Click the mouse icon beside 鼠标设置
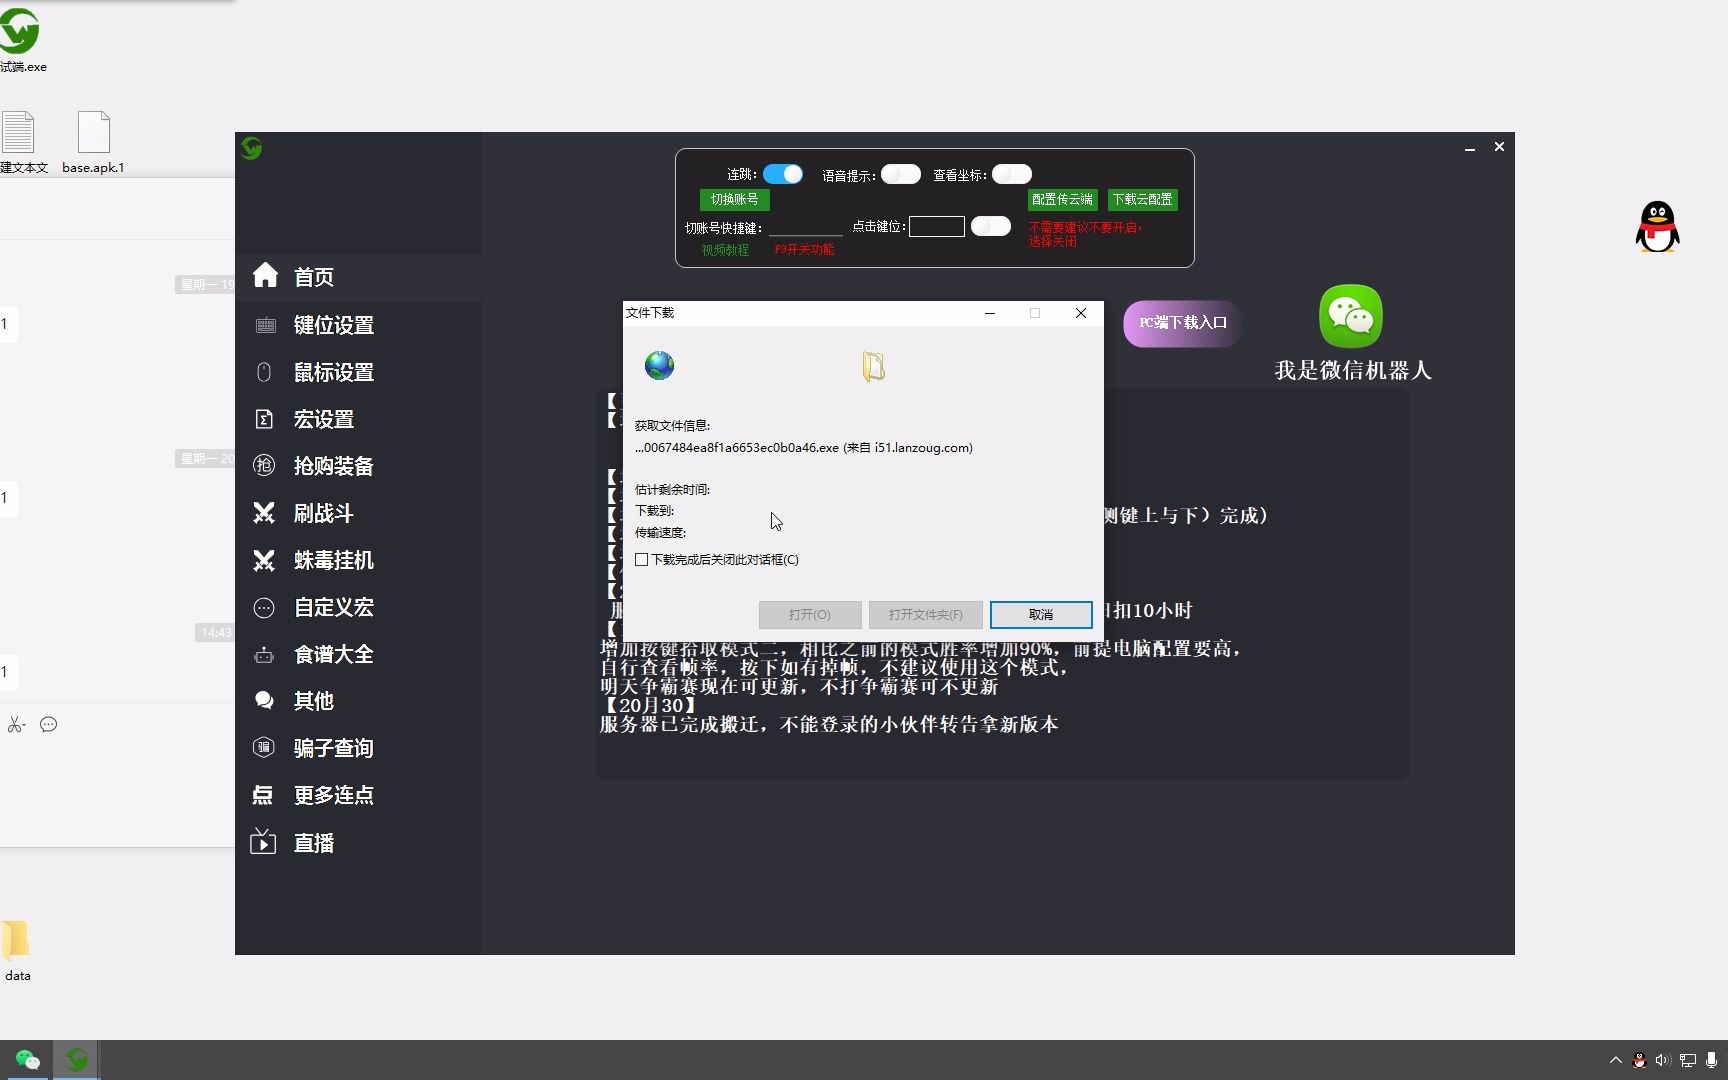The height and width of the screenshot is (1080, 1728). 264,372
